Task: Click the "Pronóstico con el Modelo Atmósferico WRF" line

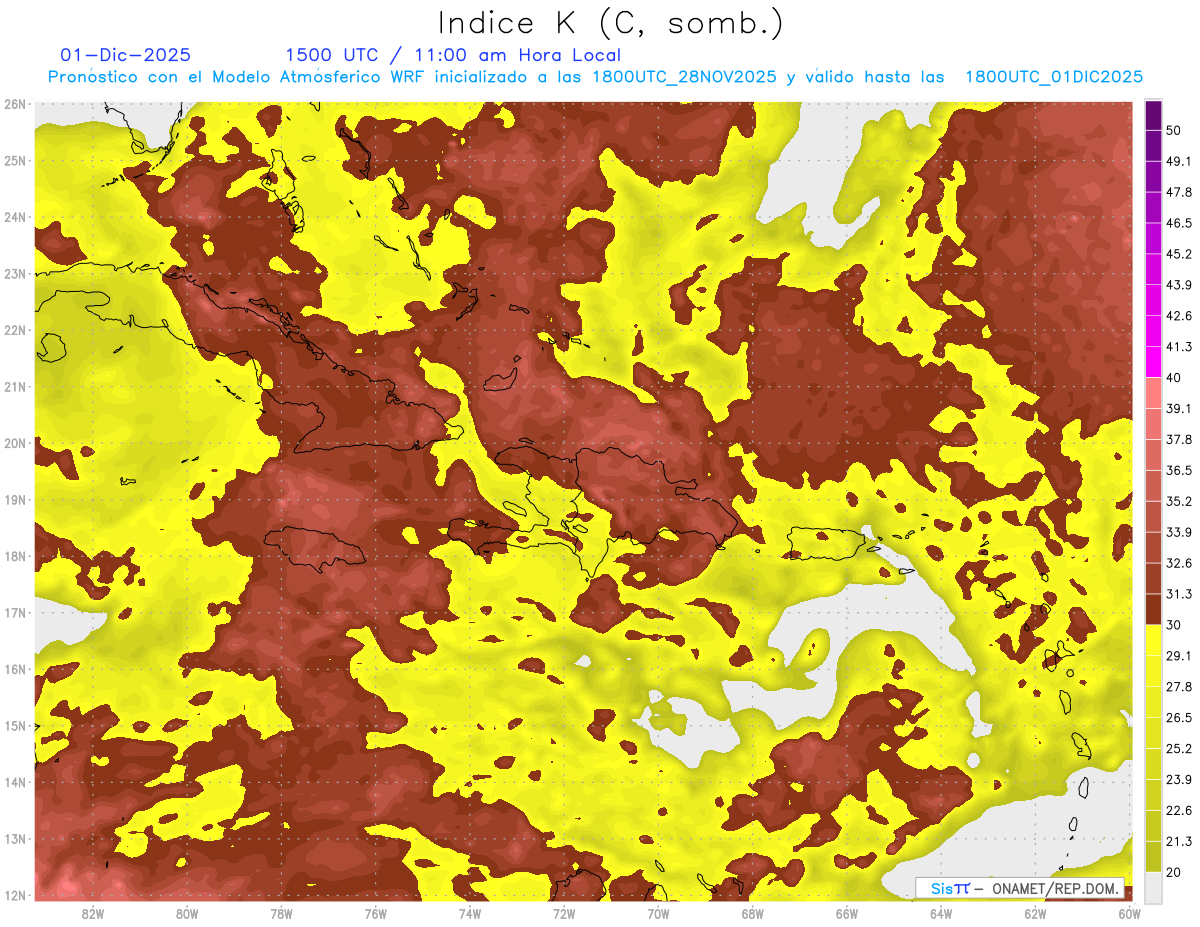Action: click(x=595, y=77)
